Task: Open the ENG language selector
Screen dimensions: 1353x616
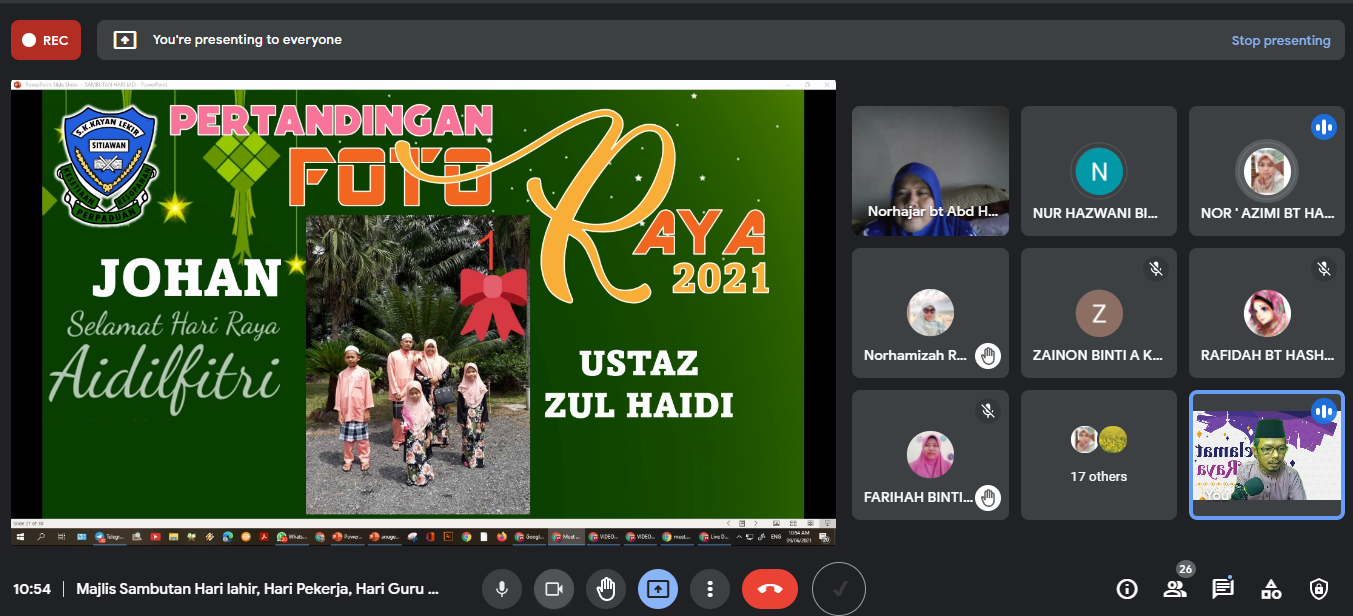Action: click(775, 536)
